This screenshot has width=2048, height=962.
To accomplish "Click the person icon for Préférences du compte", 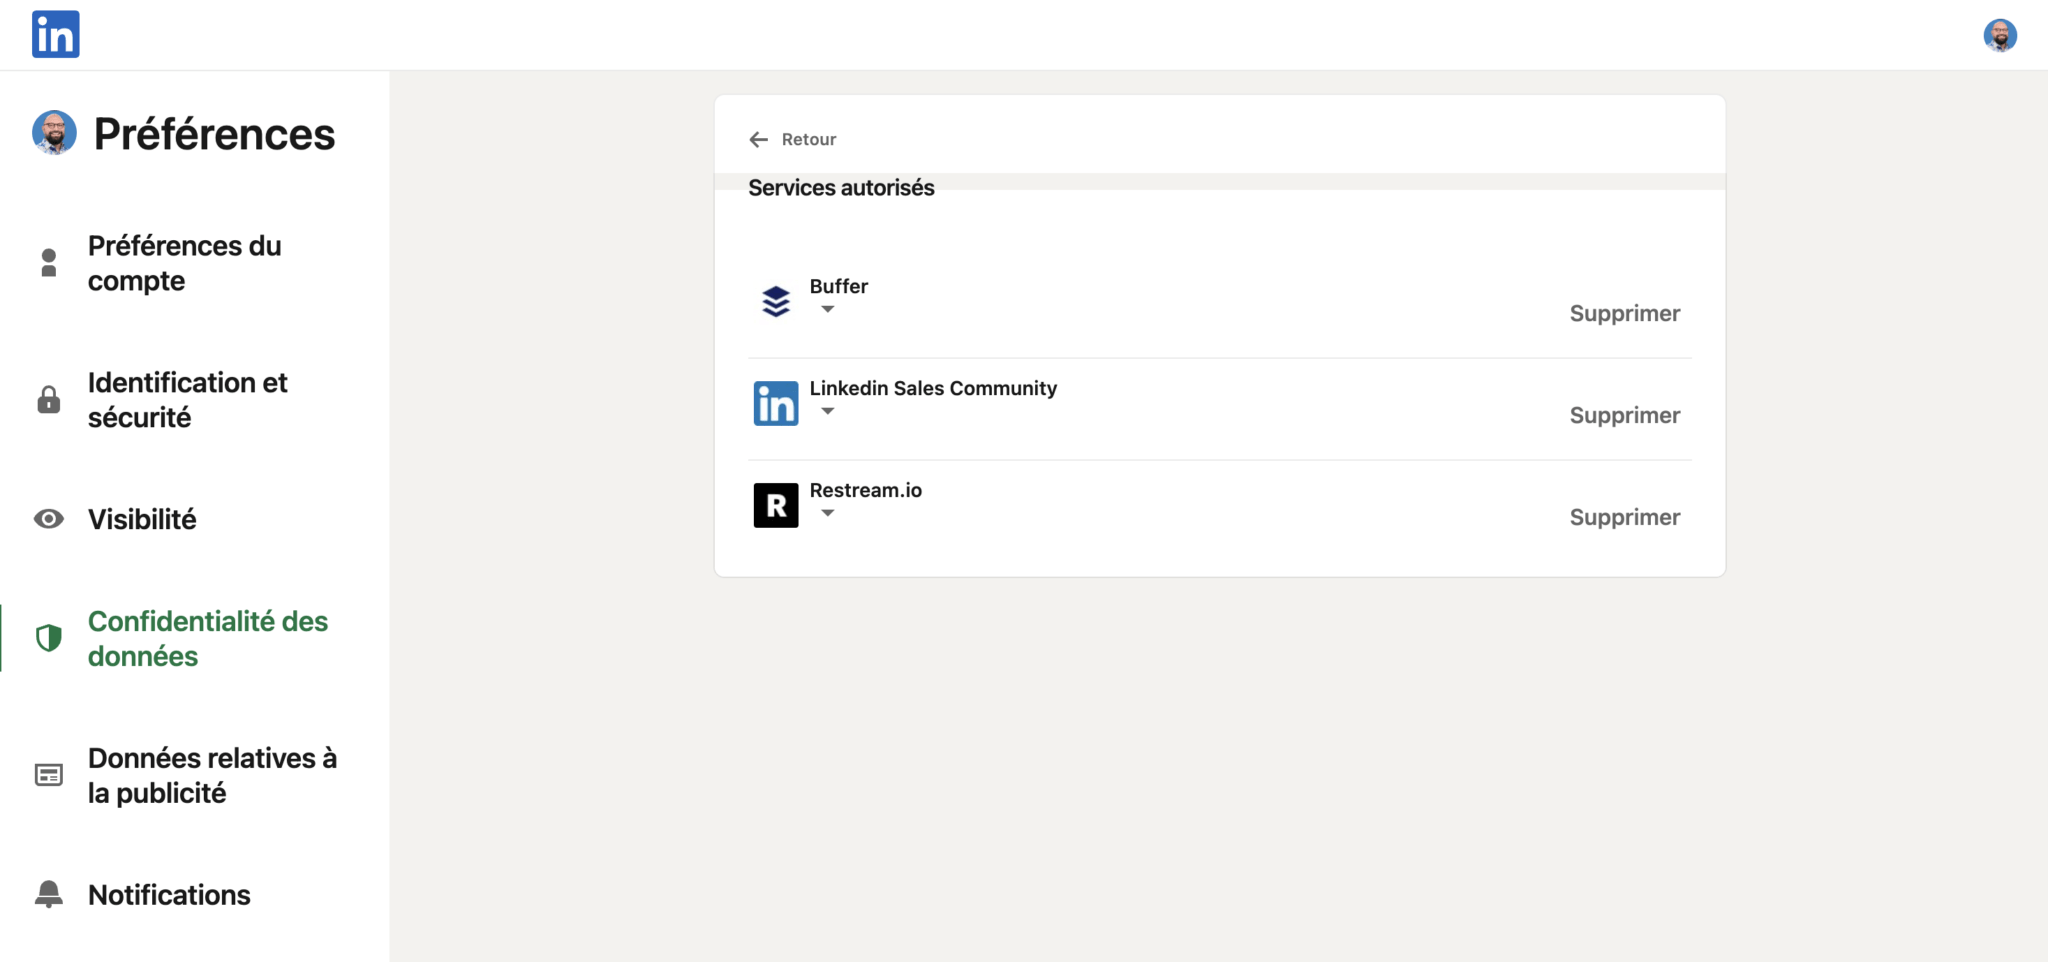I will pyautogui.click(x=49, y=263).
